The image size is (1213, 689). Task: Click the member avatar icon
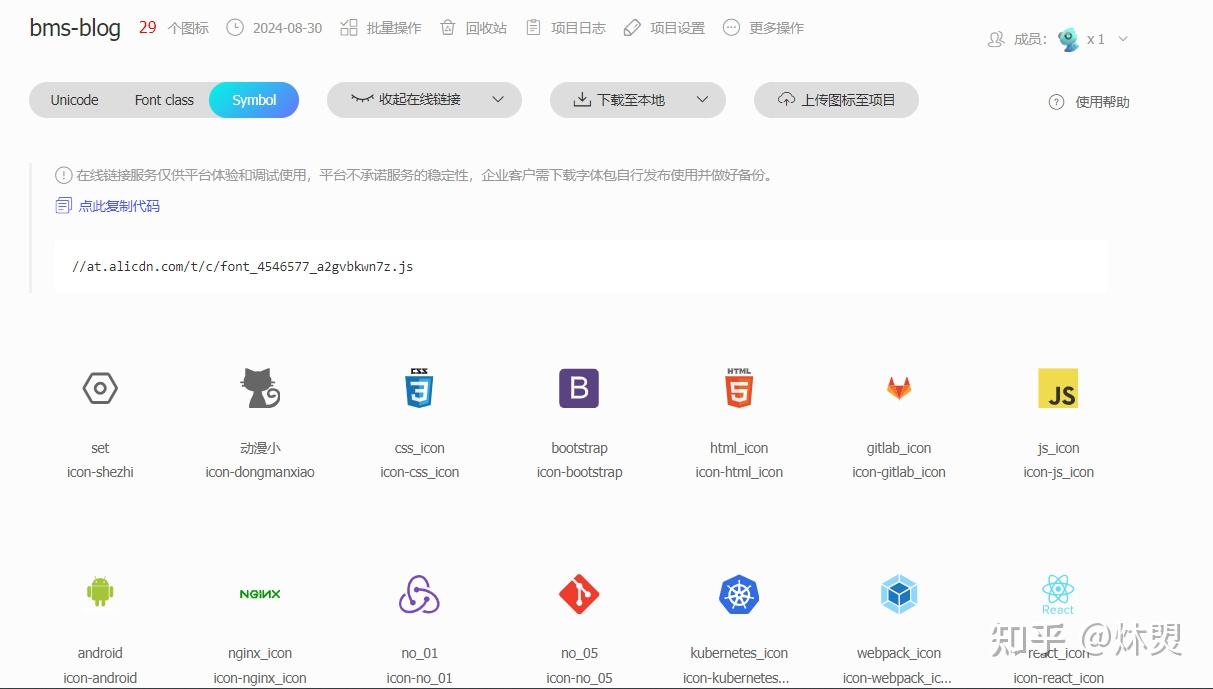[1069, 39]
